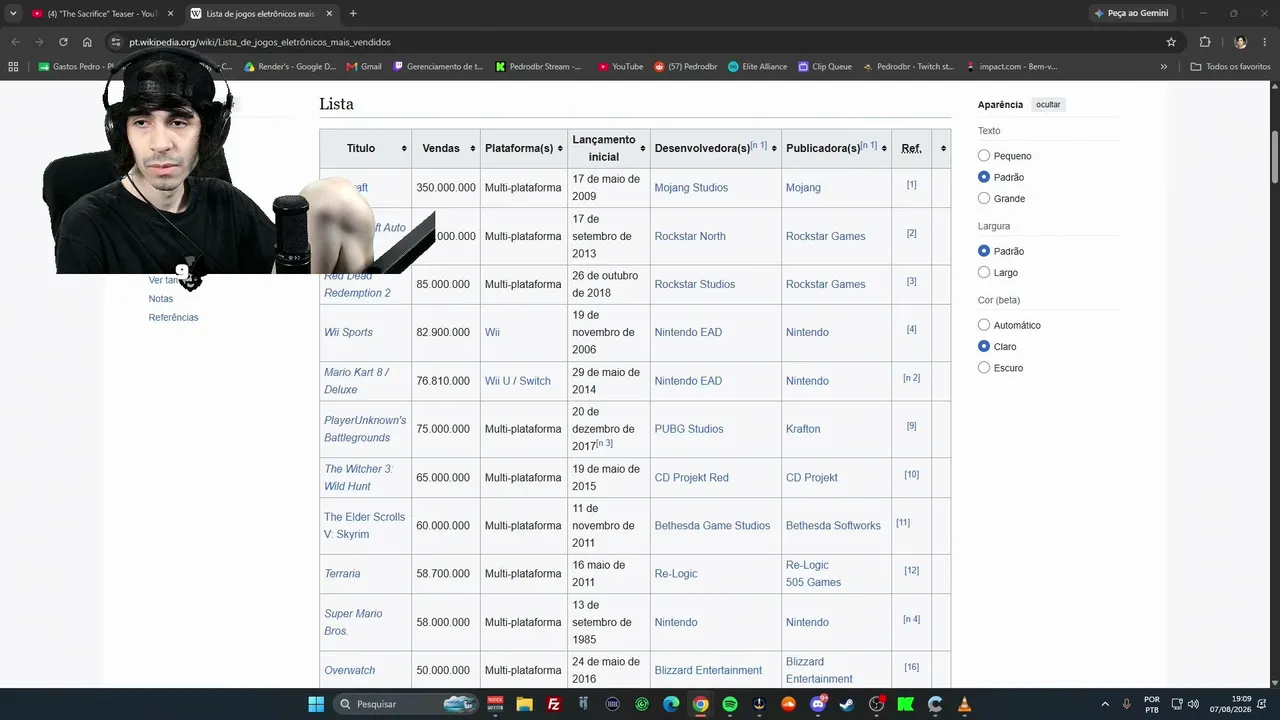Set color mode to Escuro

point(984,368)
